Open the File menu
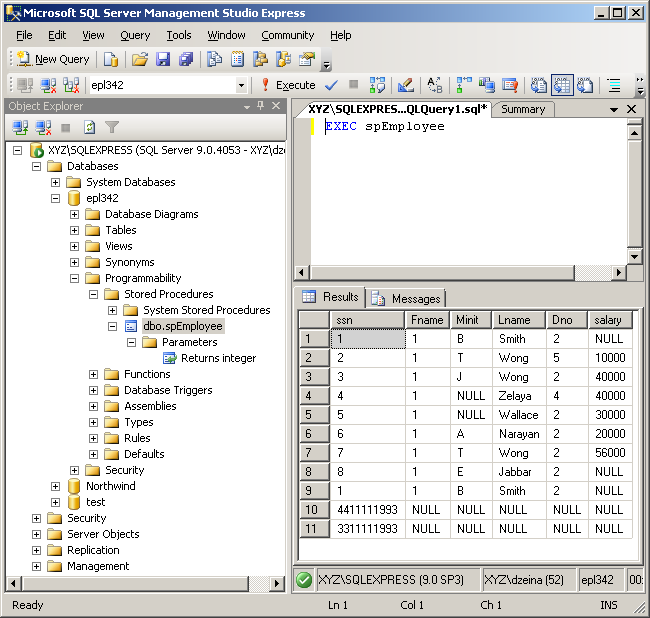The image size is (650, 618). tap(24, 35)
